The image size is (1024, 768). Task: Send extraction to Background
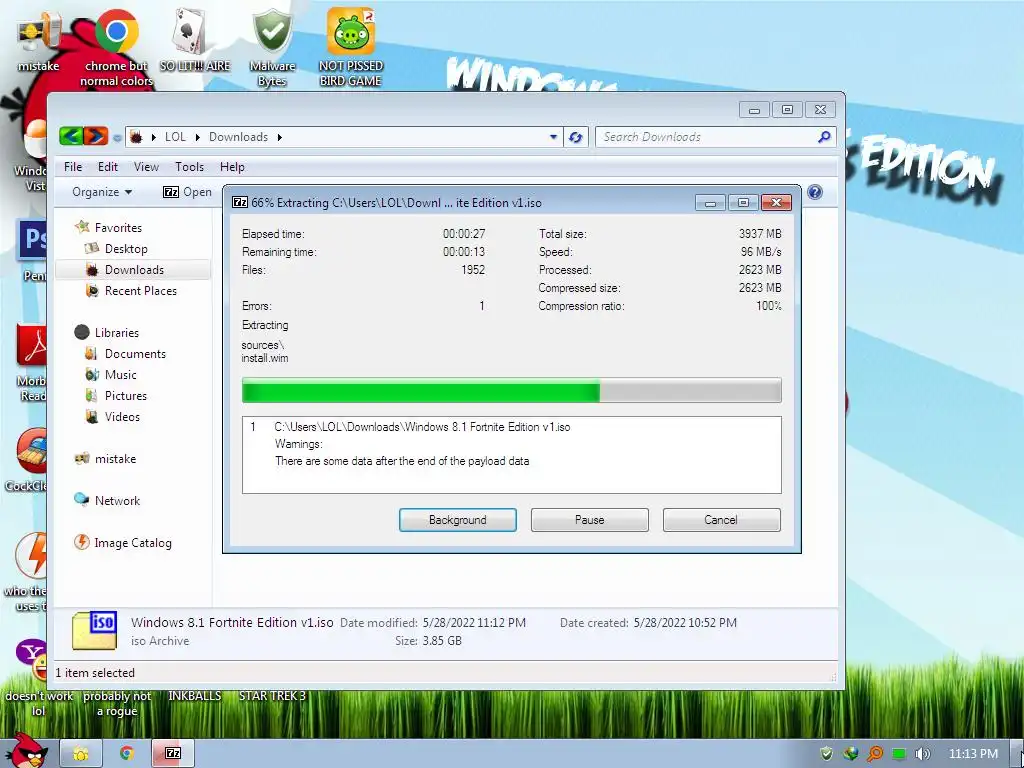tap(458, 520)
